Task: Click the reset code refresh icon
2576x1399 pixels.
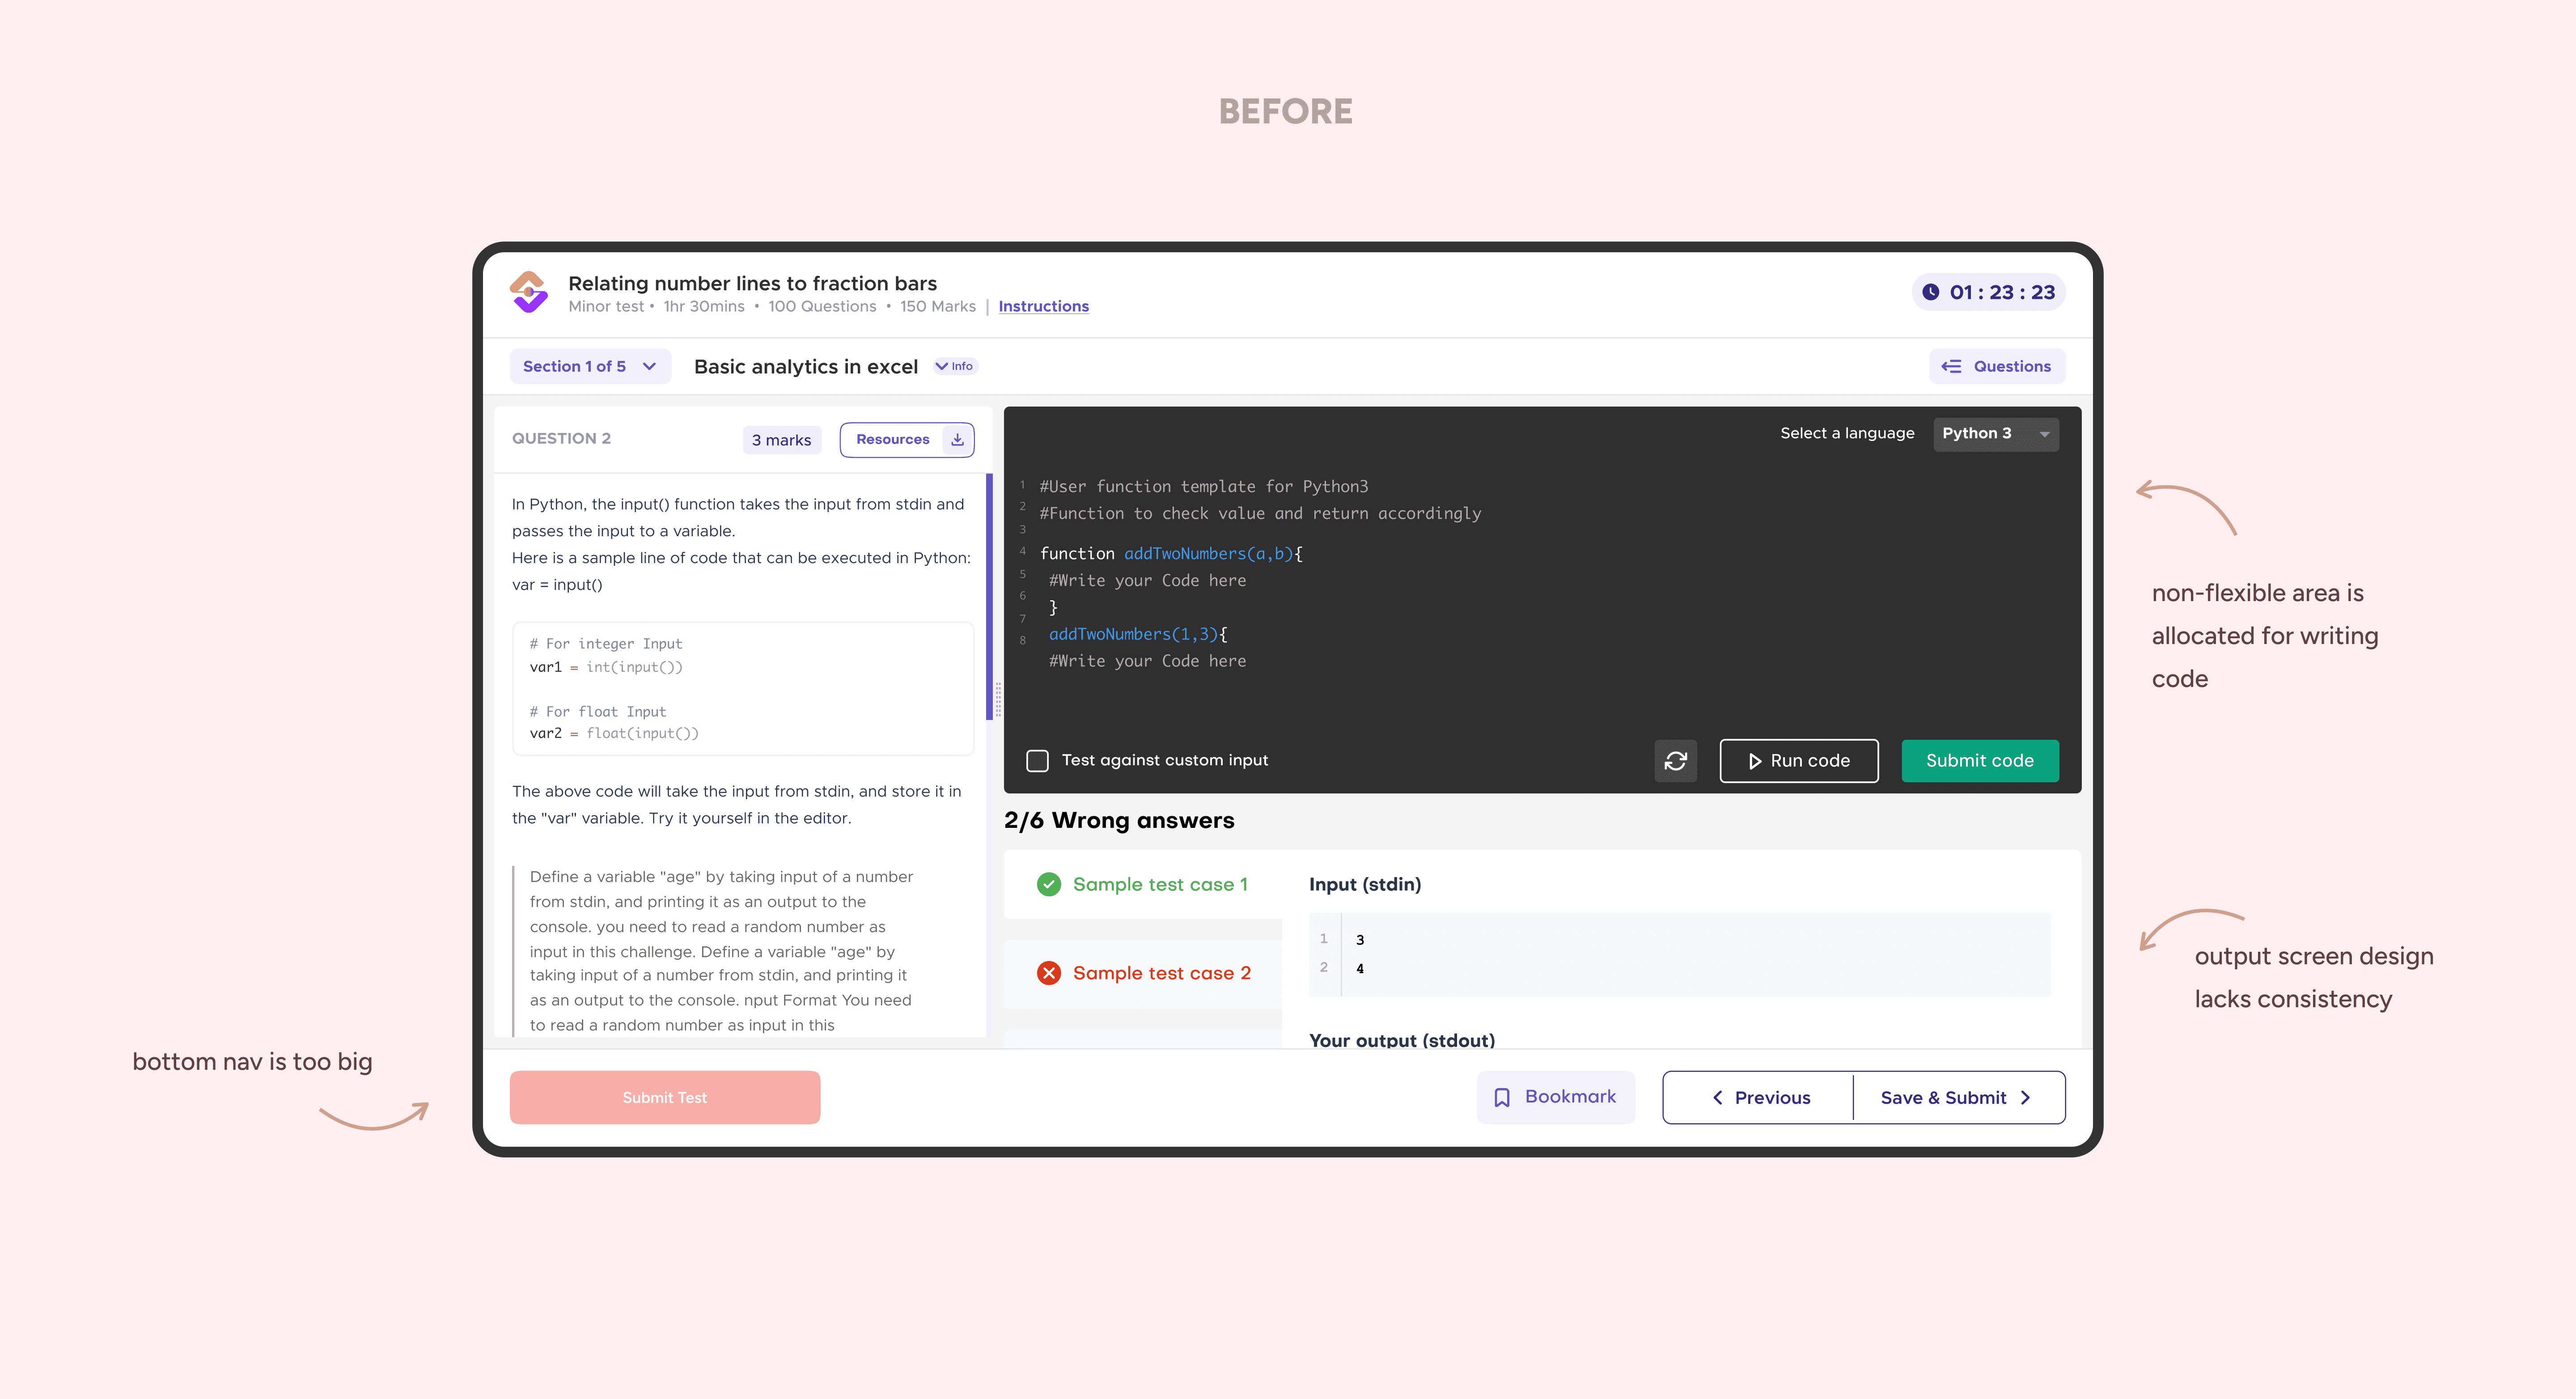Action: coord(1676,761)
